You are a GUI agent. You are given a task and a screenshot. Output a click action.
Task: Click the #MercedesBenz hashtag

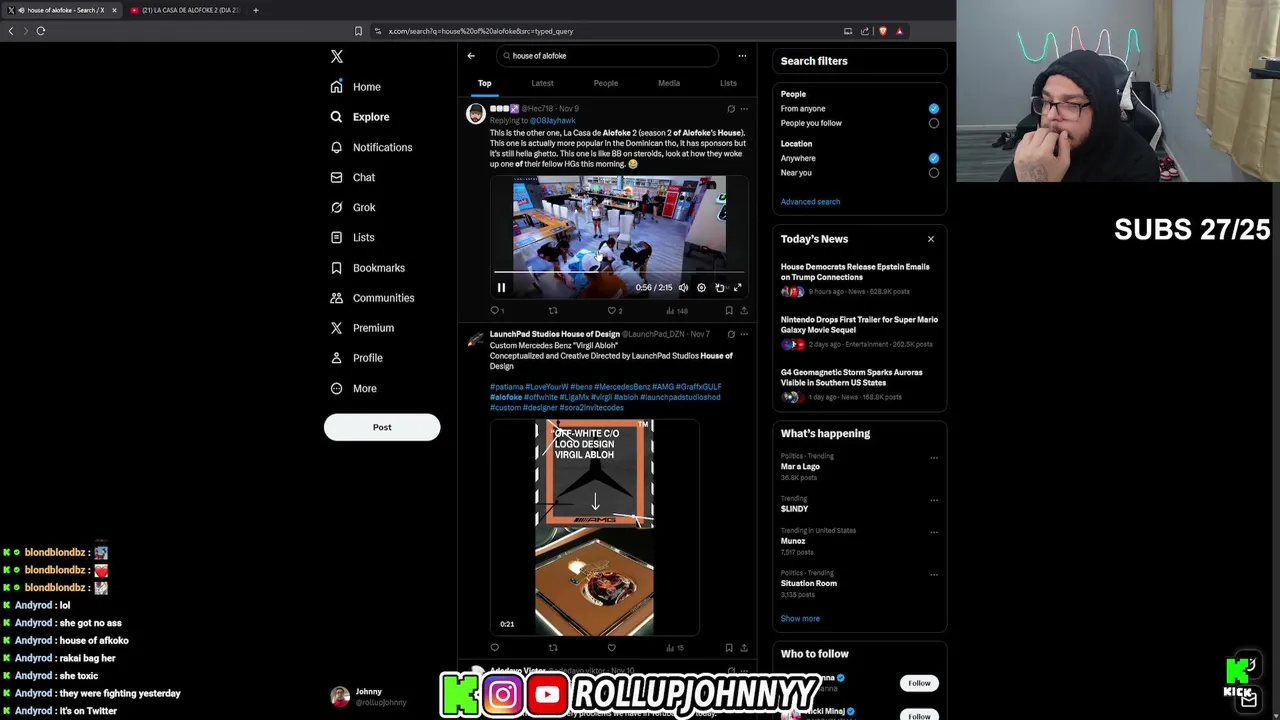click(x=622, y=387)
